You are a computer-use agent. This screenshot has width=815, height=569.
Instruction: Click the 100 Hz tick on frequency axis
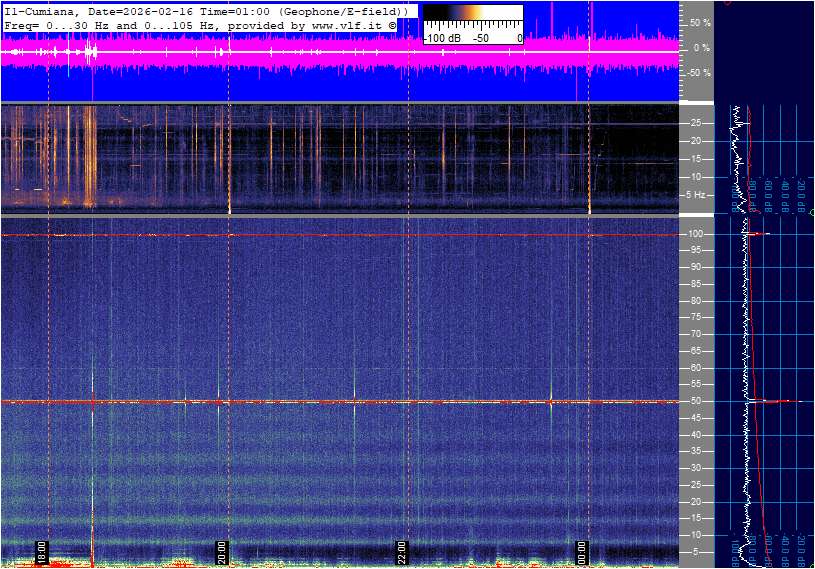tap(697, 234)
